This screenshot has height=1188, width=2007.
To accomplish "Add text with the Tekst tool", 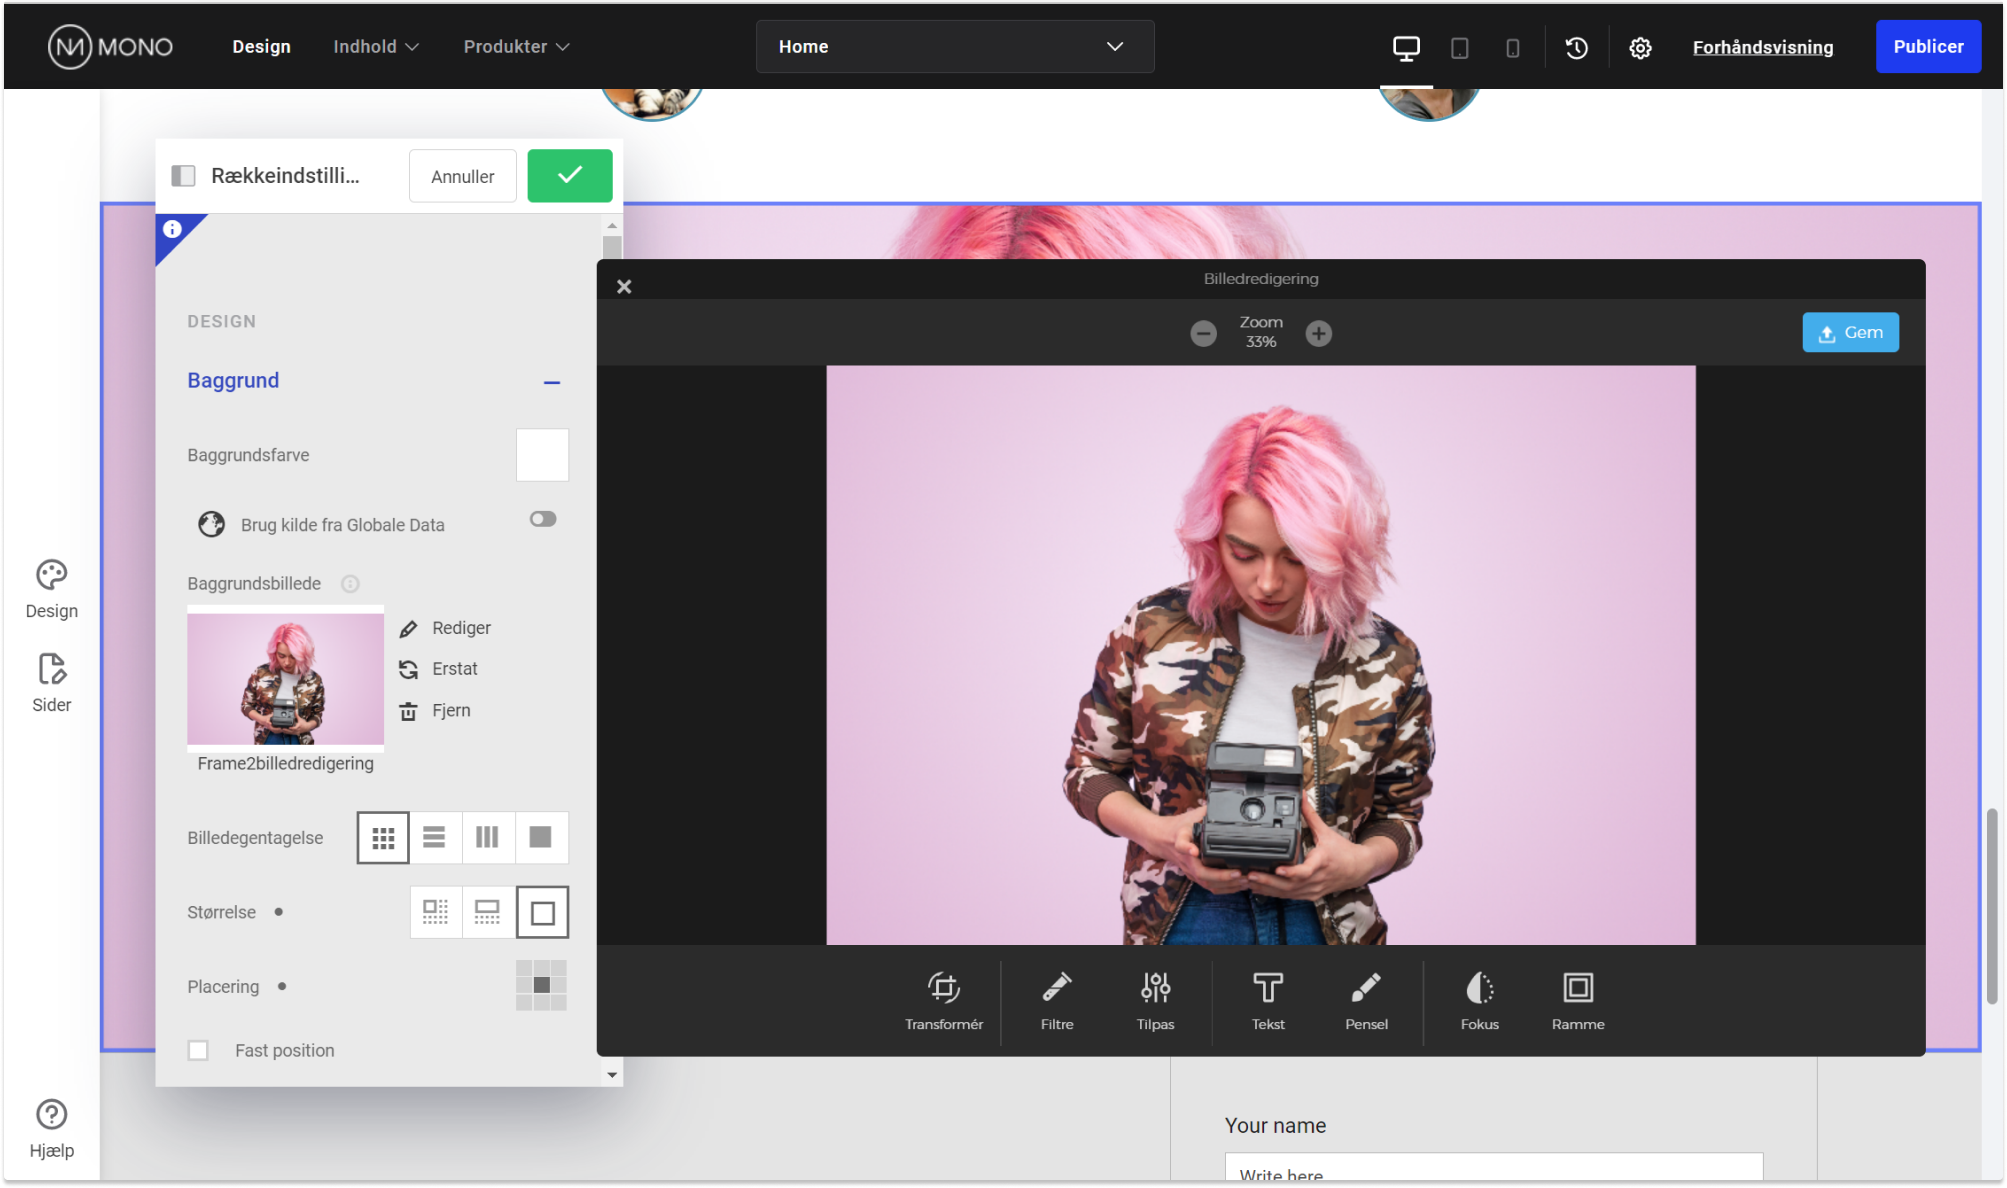I will [x=1267, y=1000].
